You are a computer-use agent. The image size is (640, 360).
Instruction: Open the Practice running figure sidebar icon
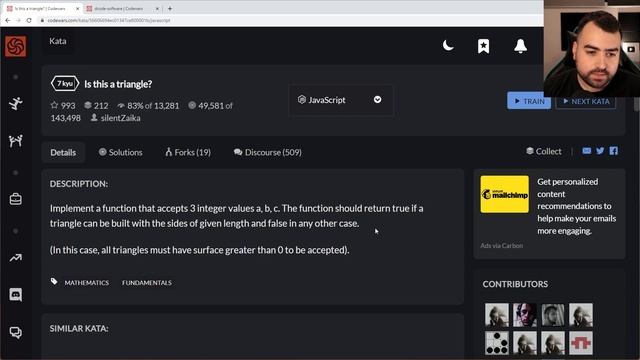[16, 104]
